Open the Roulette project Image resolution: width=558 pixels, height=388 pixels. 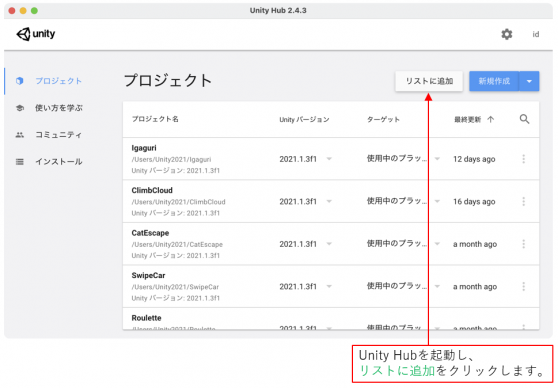point(146,318)
